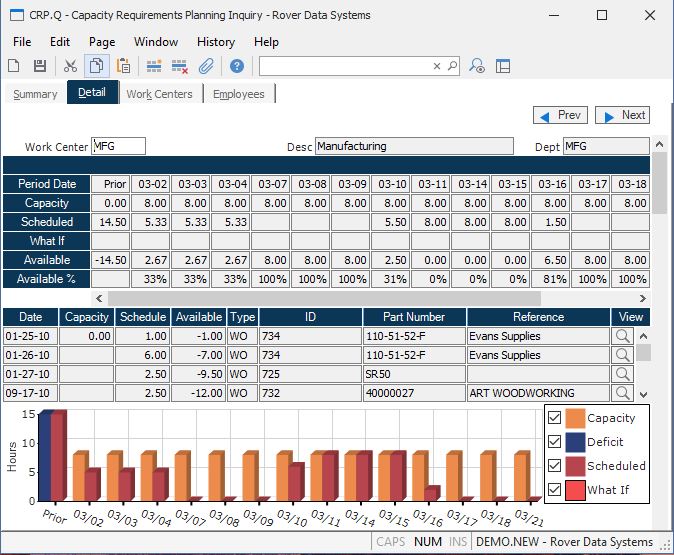The height and width of the screenshot is (555, 674).
Task: Toggle the Capacity series checkbox
Action: click(555, 418)
